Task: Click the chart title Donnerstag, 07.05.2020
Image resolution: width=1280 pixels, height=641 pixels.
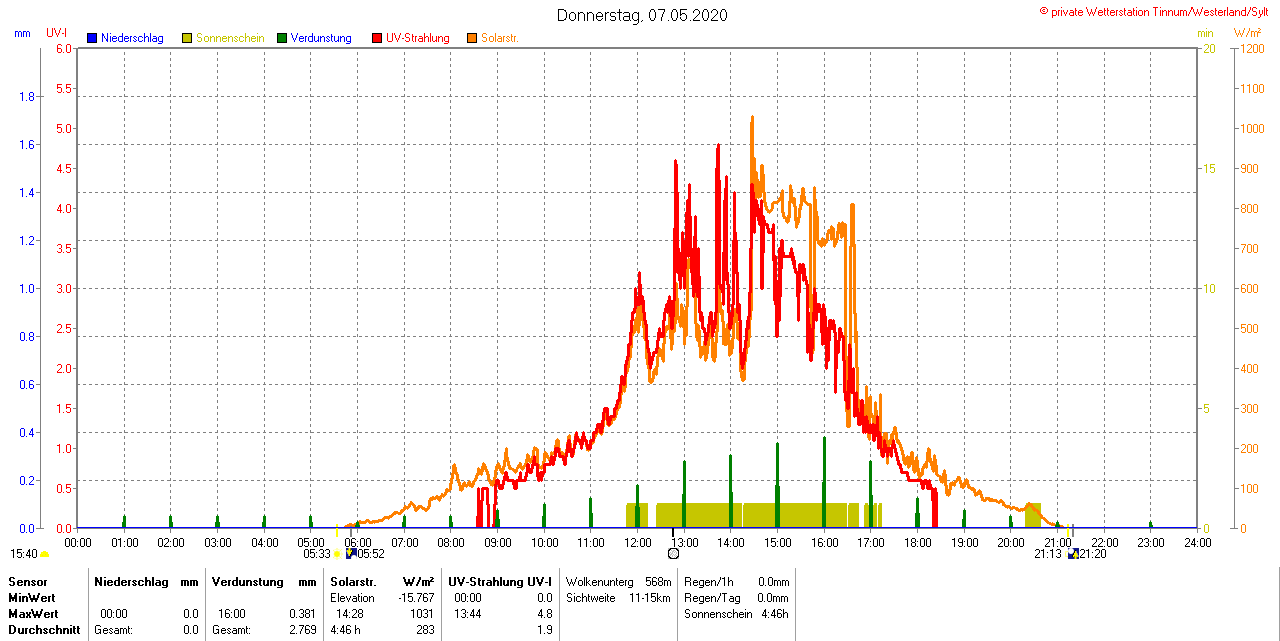Action: pyautogui.click(x=642, y=15)
